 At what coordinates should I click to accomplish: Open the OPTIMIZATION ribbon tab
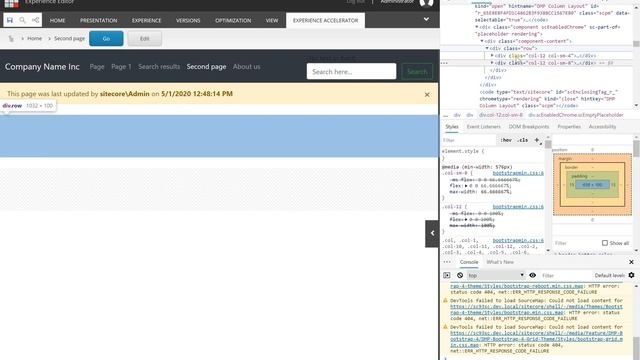tap(233, 20)
